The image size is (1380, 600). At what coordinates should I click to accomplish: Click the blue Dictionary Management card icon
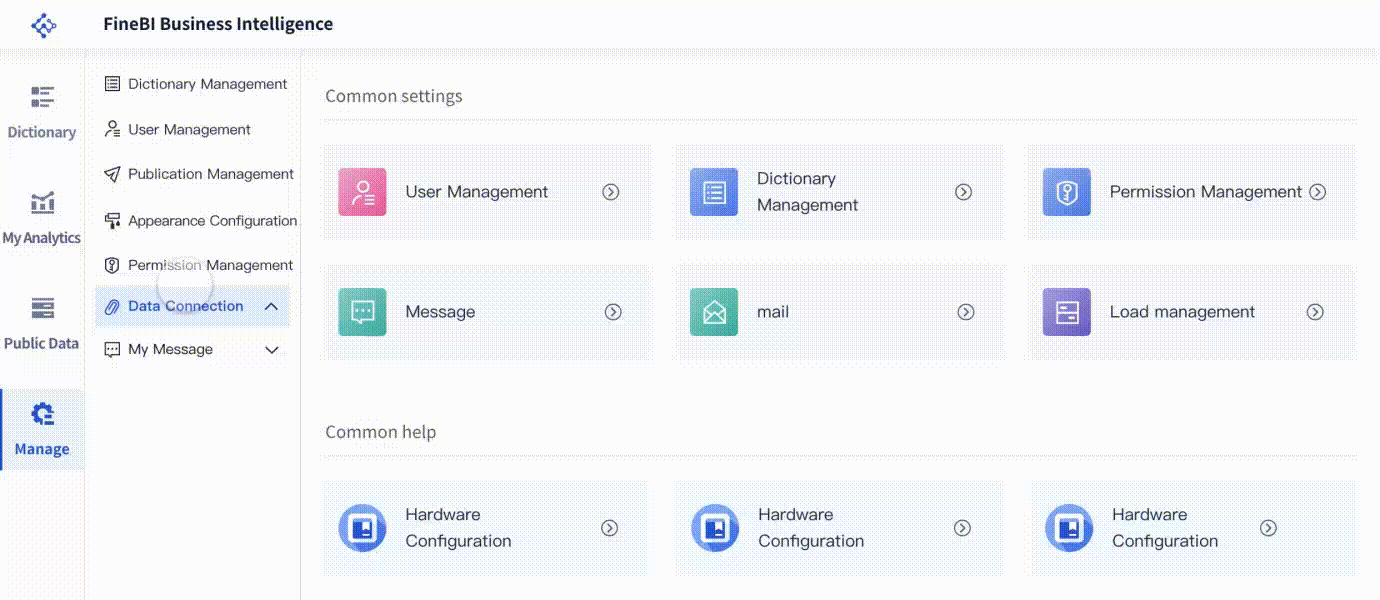pos(714,192)
